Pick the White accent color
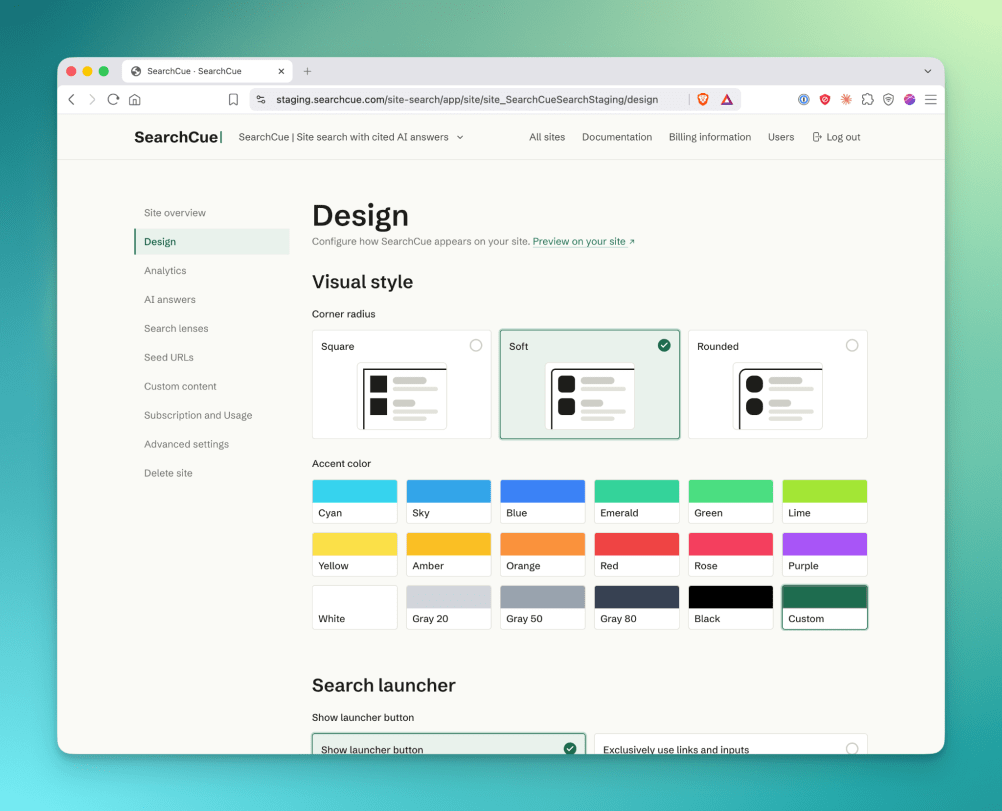Image resolution: width=1002 pixels, height=811 pixels. [x=355, y=607]
